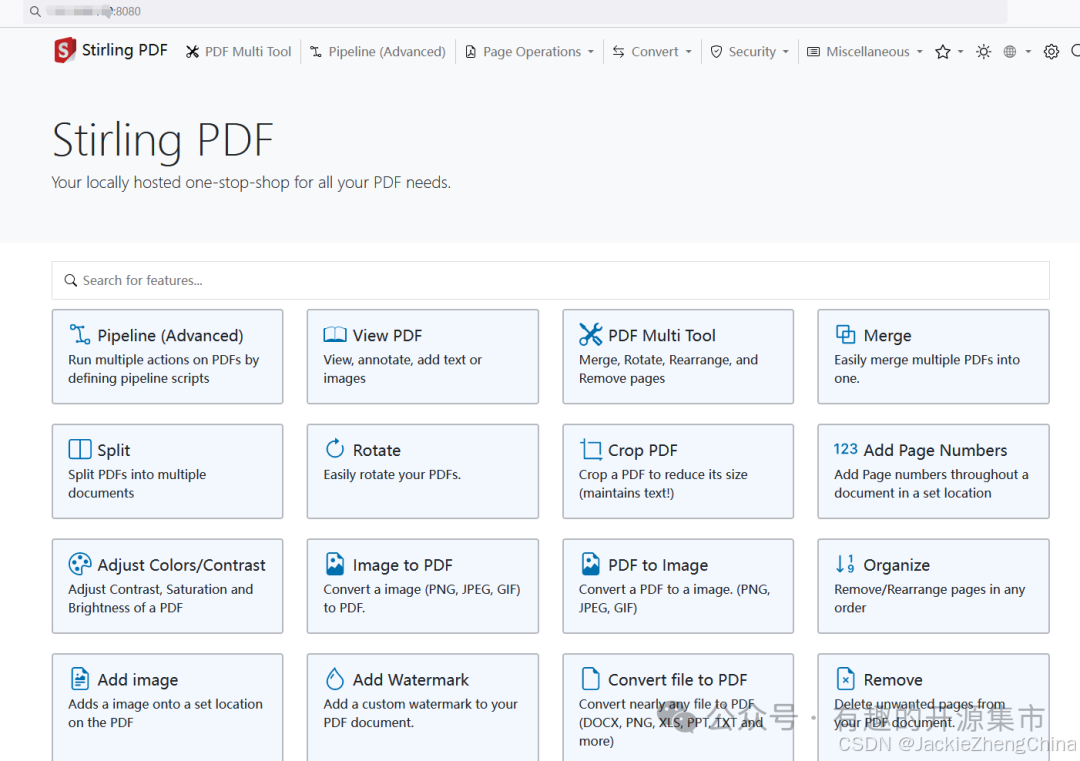The width and height of the screenshot is (1080, 761).
Task: Click the Image to PDF card icon
Action: click(335, 563)
